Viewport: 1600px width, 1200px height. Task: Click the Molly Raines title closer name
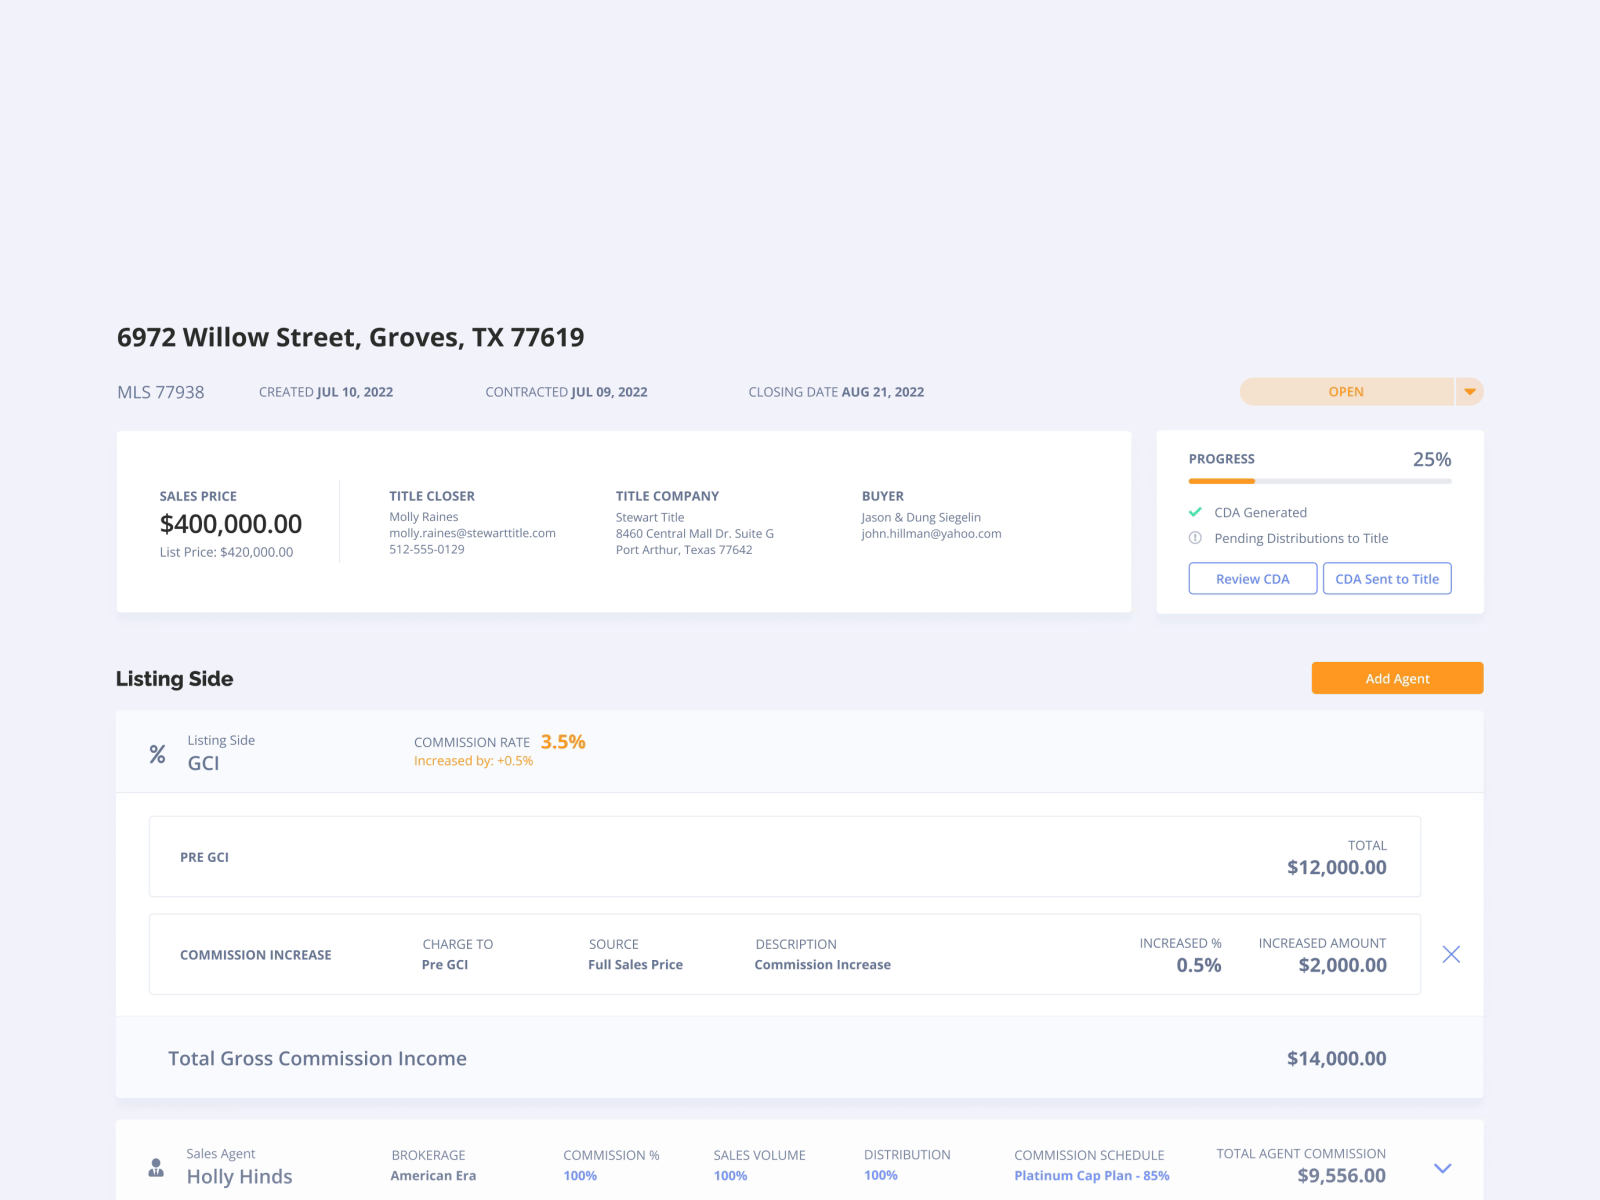coord(424,517)
